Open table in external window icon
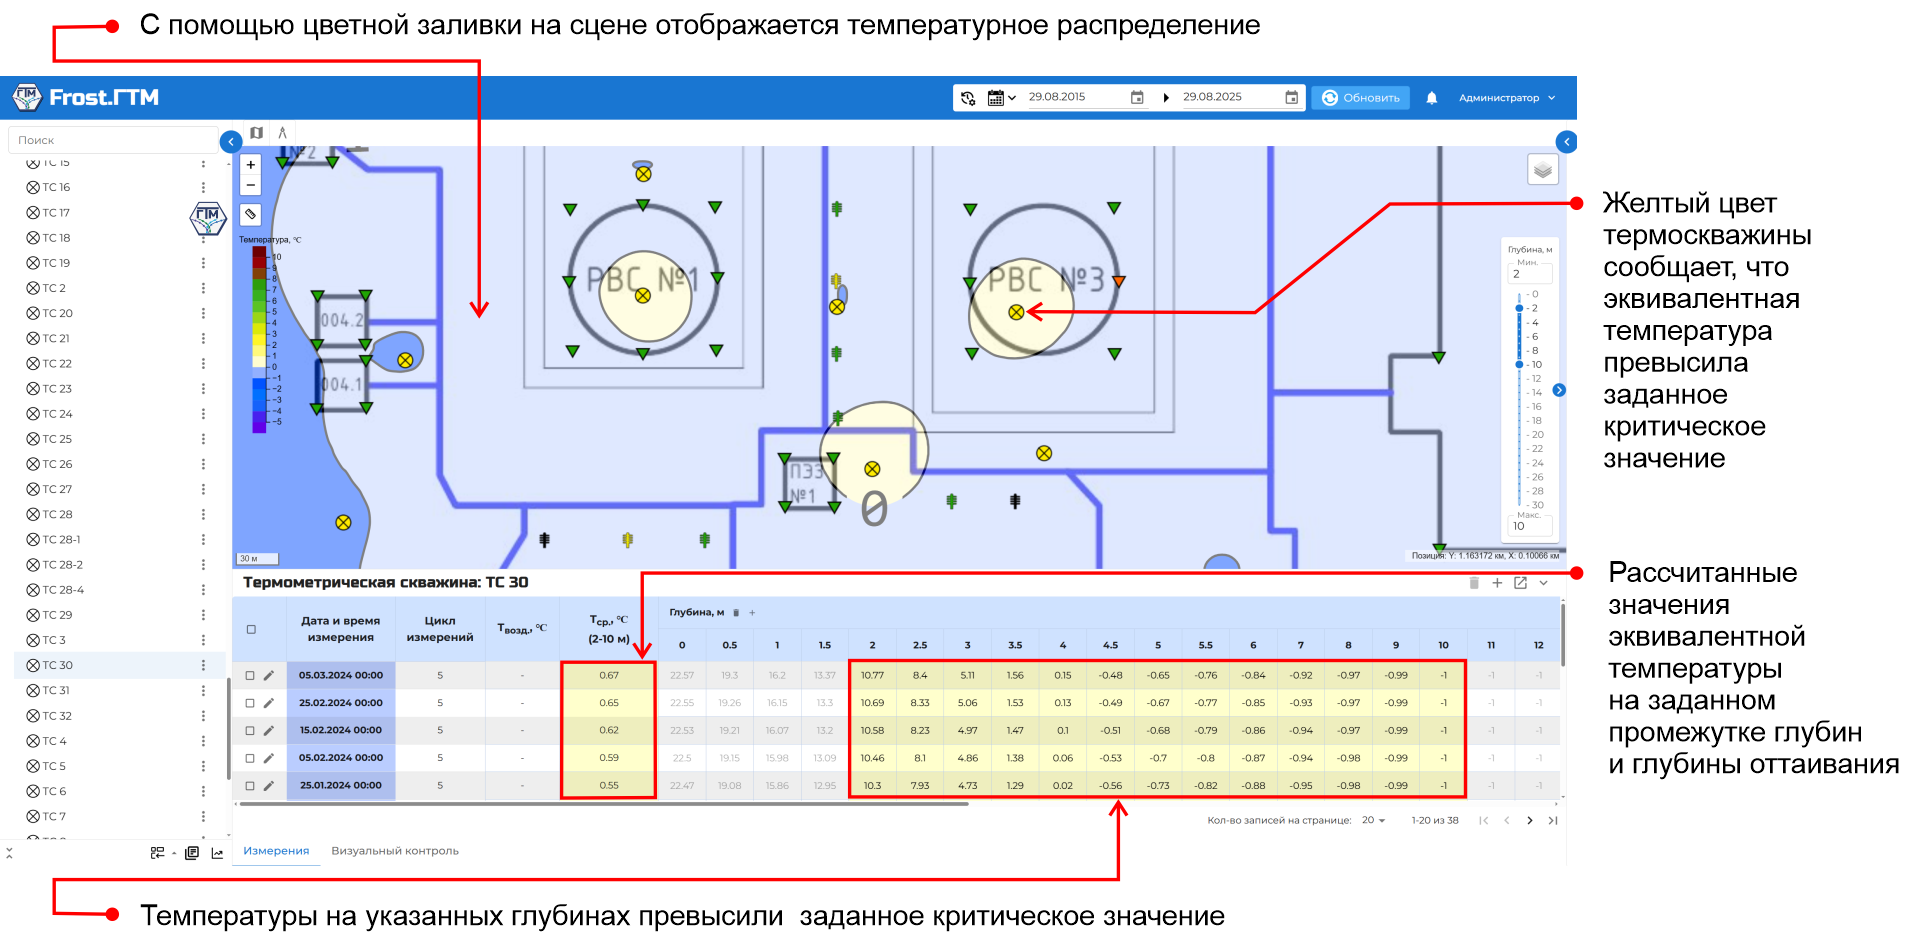 1520,583
